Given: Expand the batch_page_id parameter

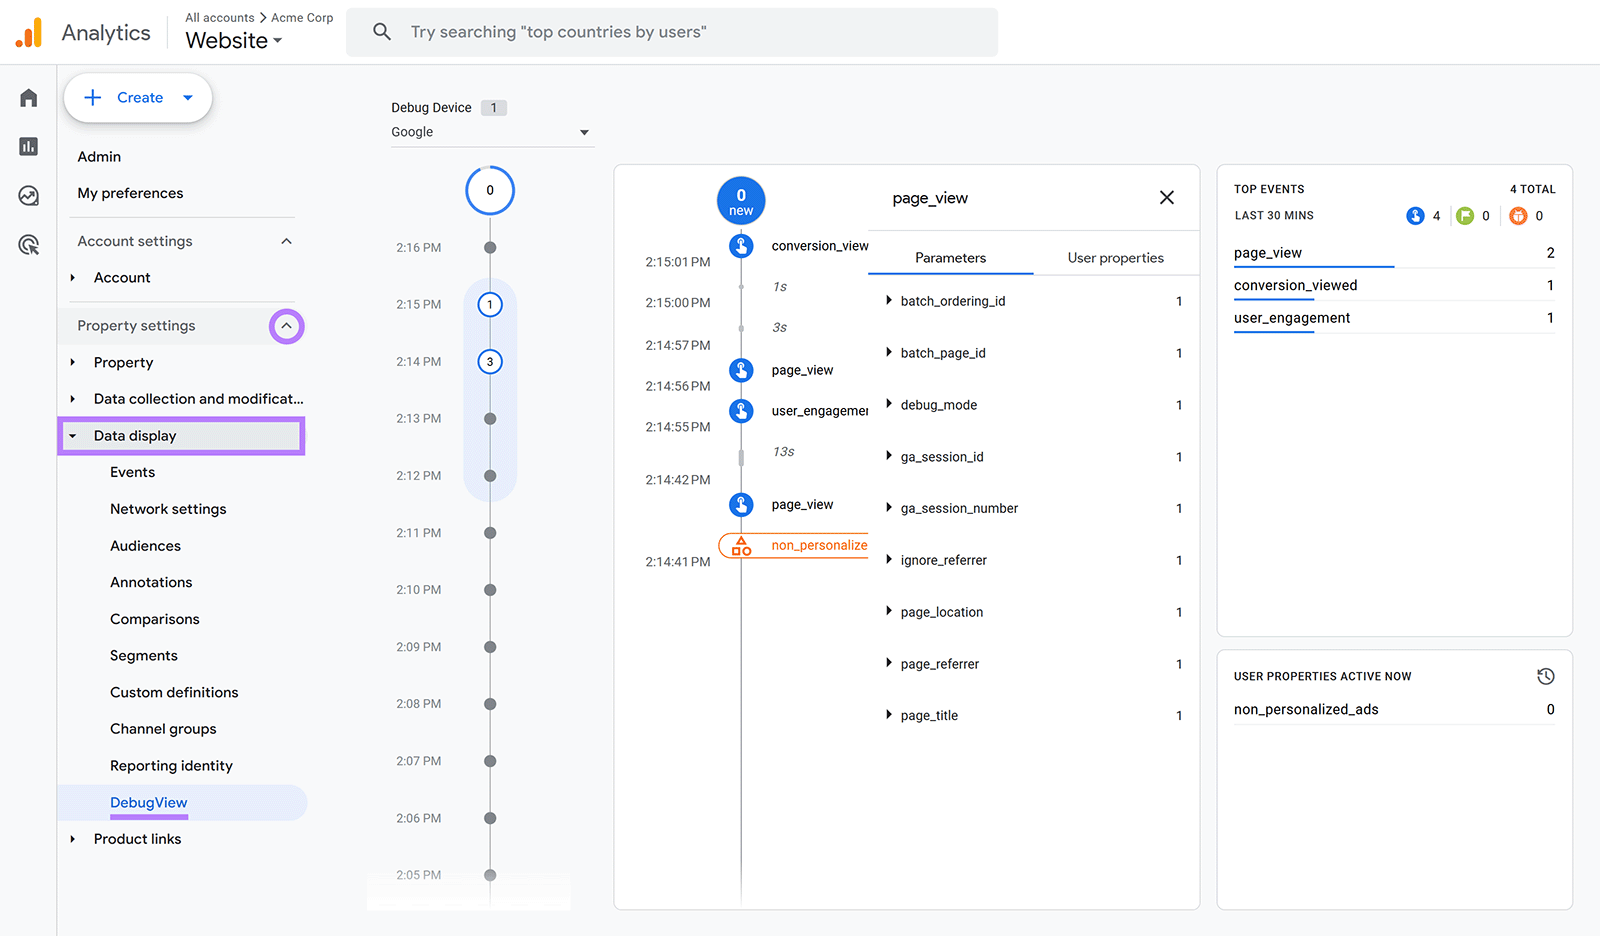Looking at the screenshot, I should (x=888, y=353).
